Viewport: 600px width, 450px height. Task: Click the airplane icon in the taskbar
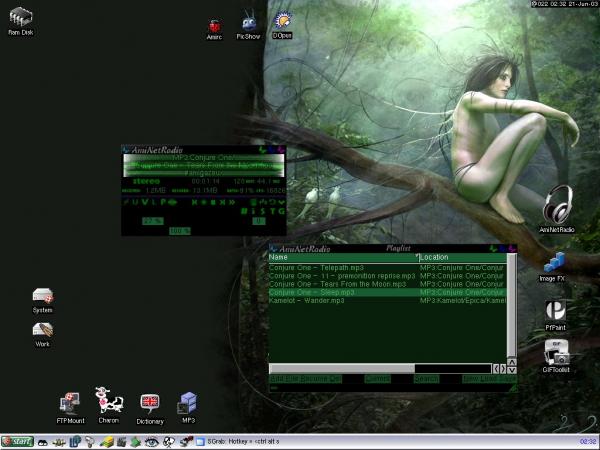click(59, 442)
